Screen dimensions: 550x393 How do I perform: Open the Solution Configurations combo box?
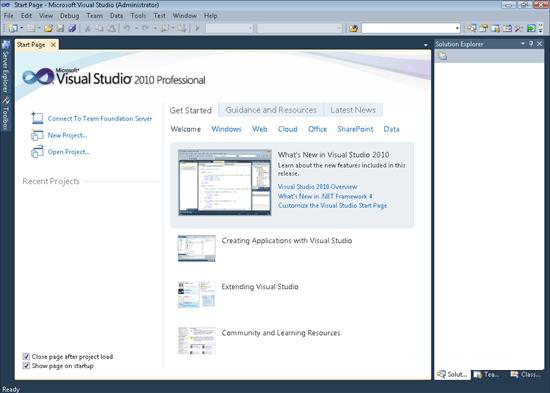[x=229, y=28]
